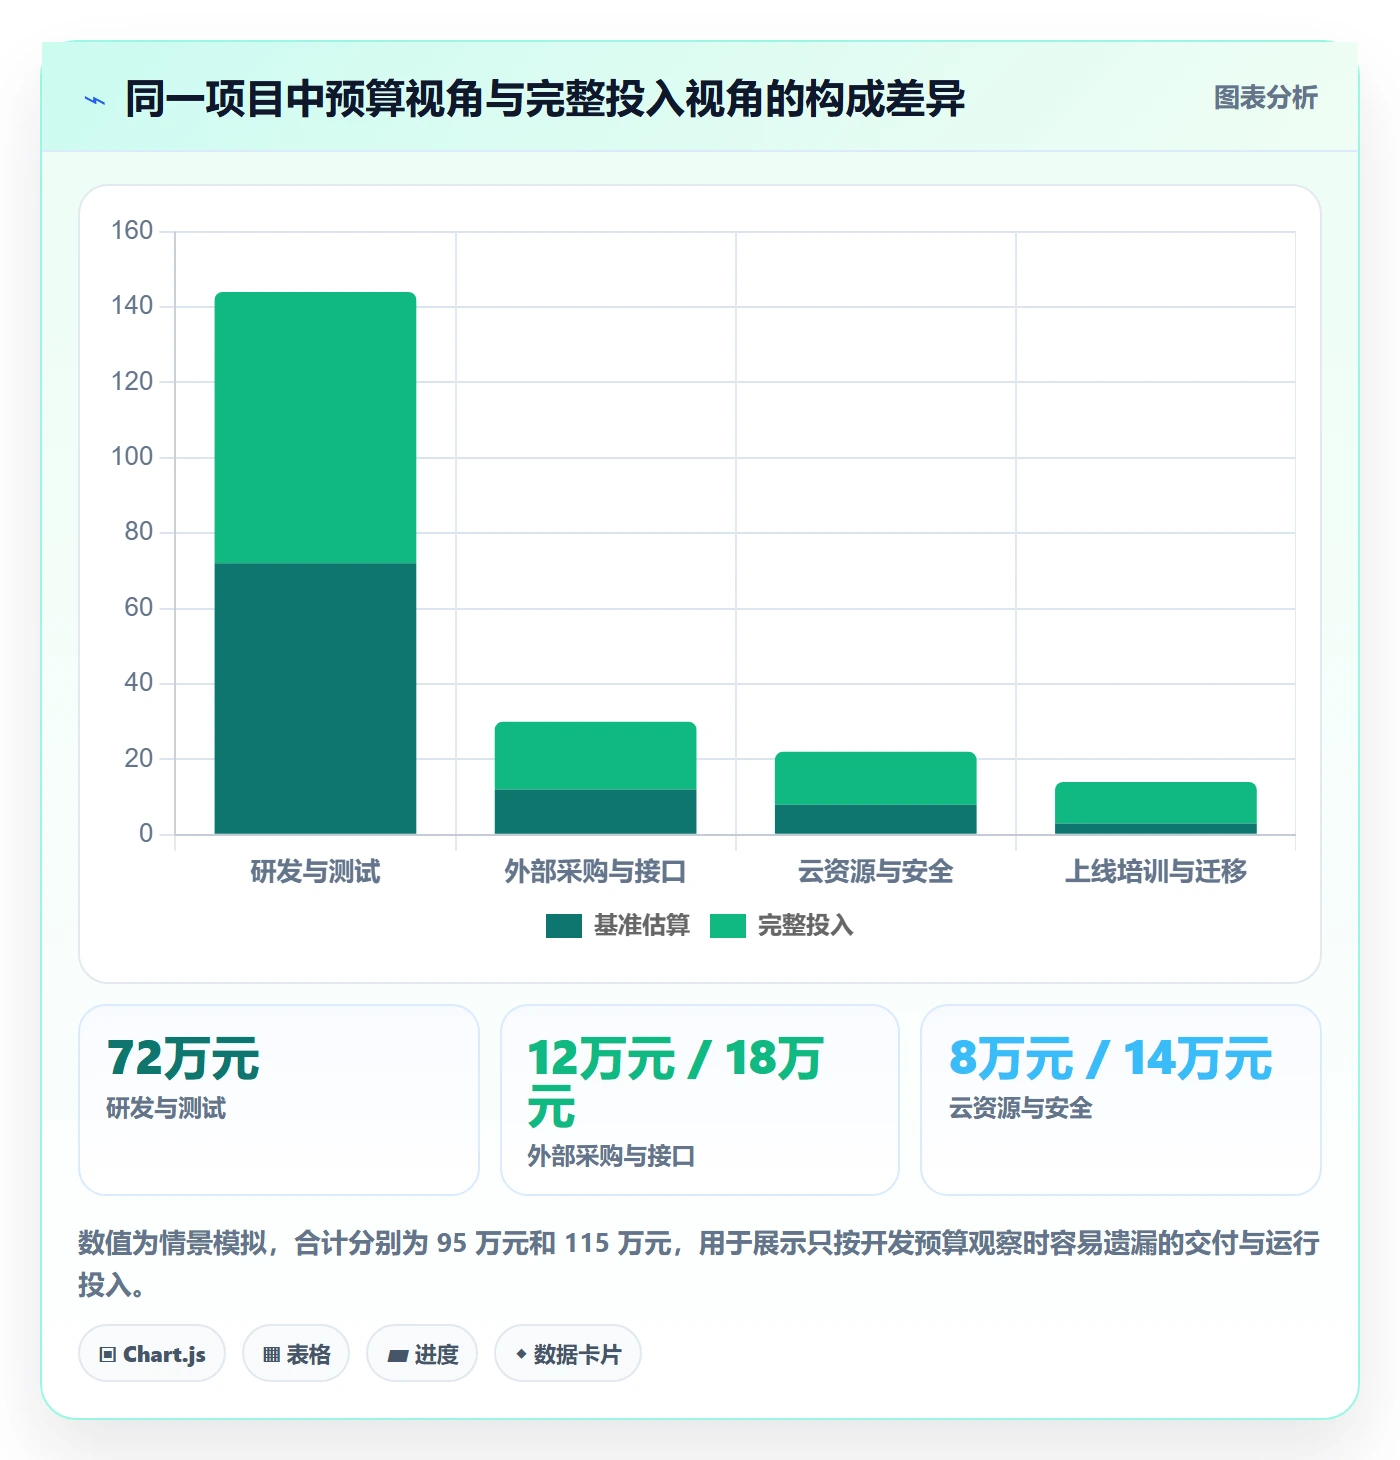
Task: Click 云资源与安全 caption in data card
Action: click(1020, 1108)
